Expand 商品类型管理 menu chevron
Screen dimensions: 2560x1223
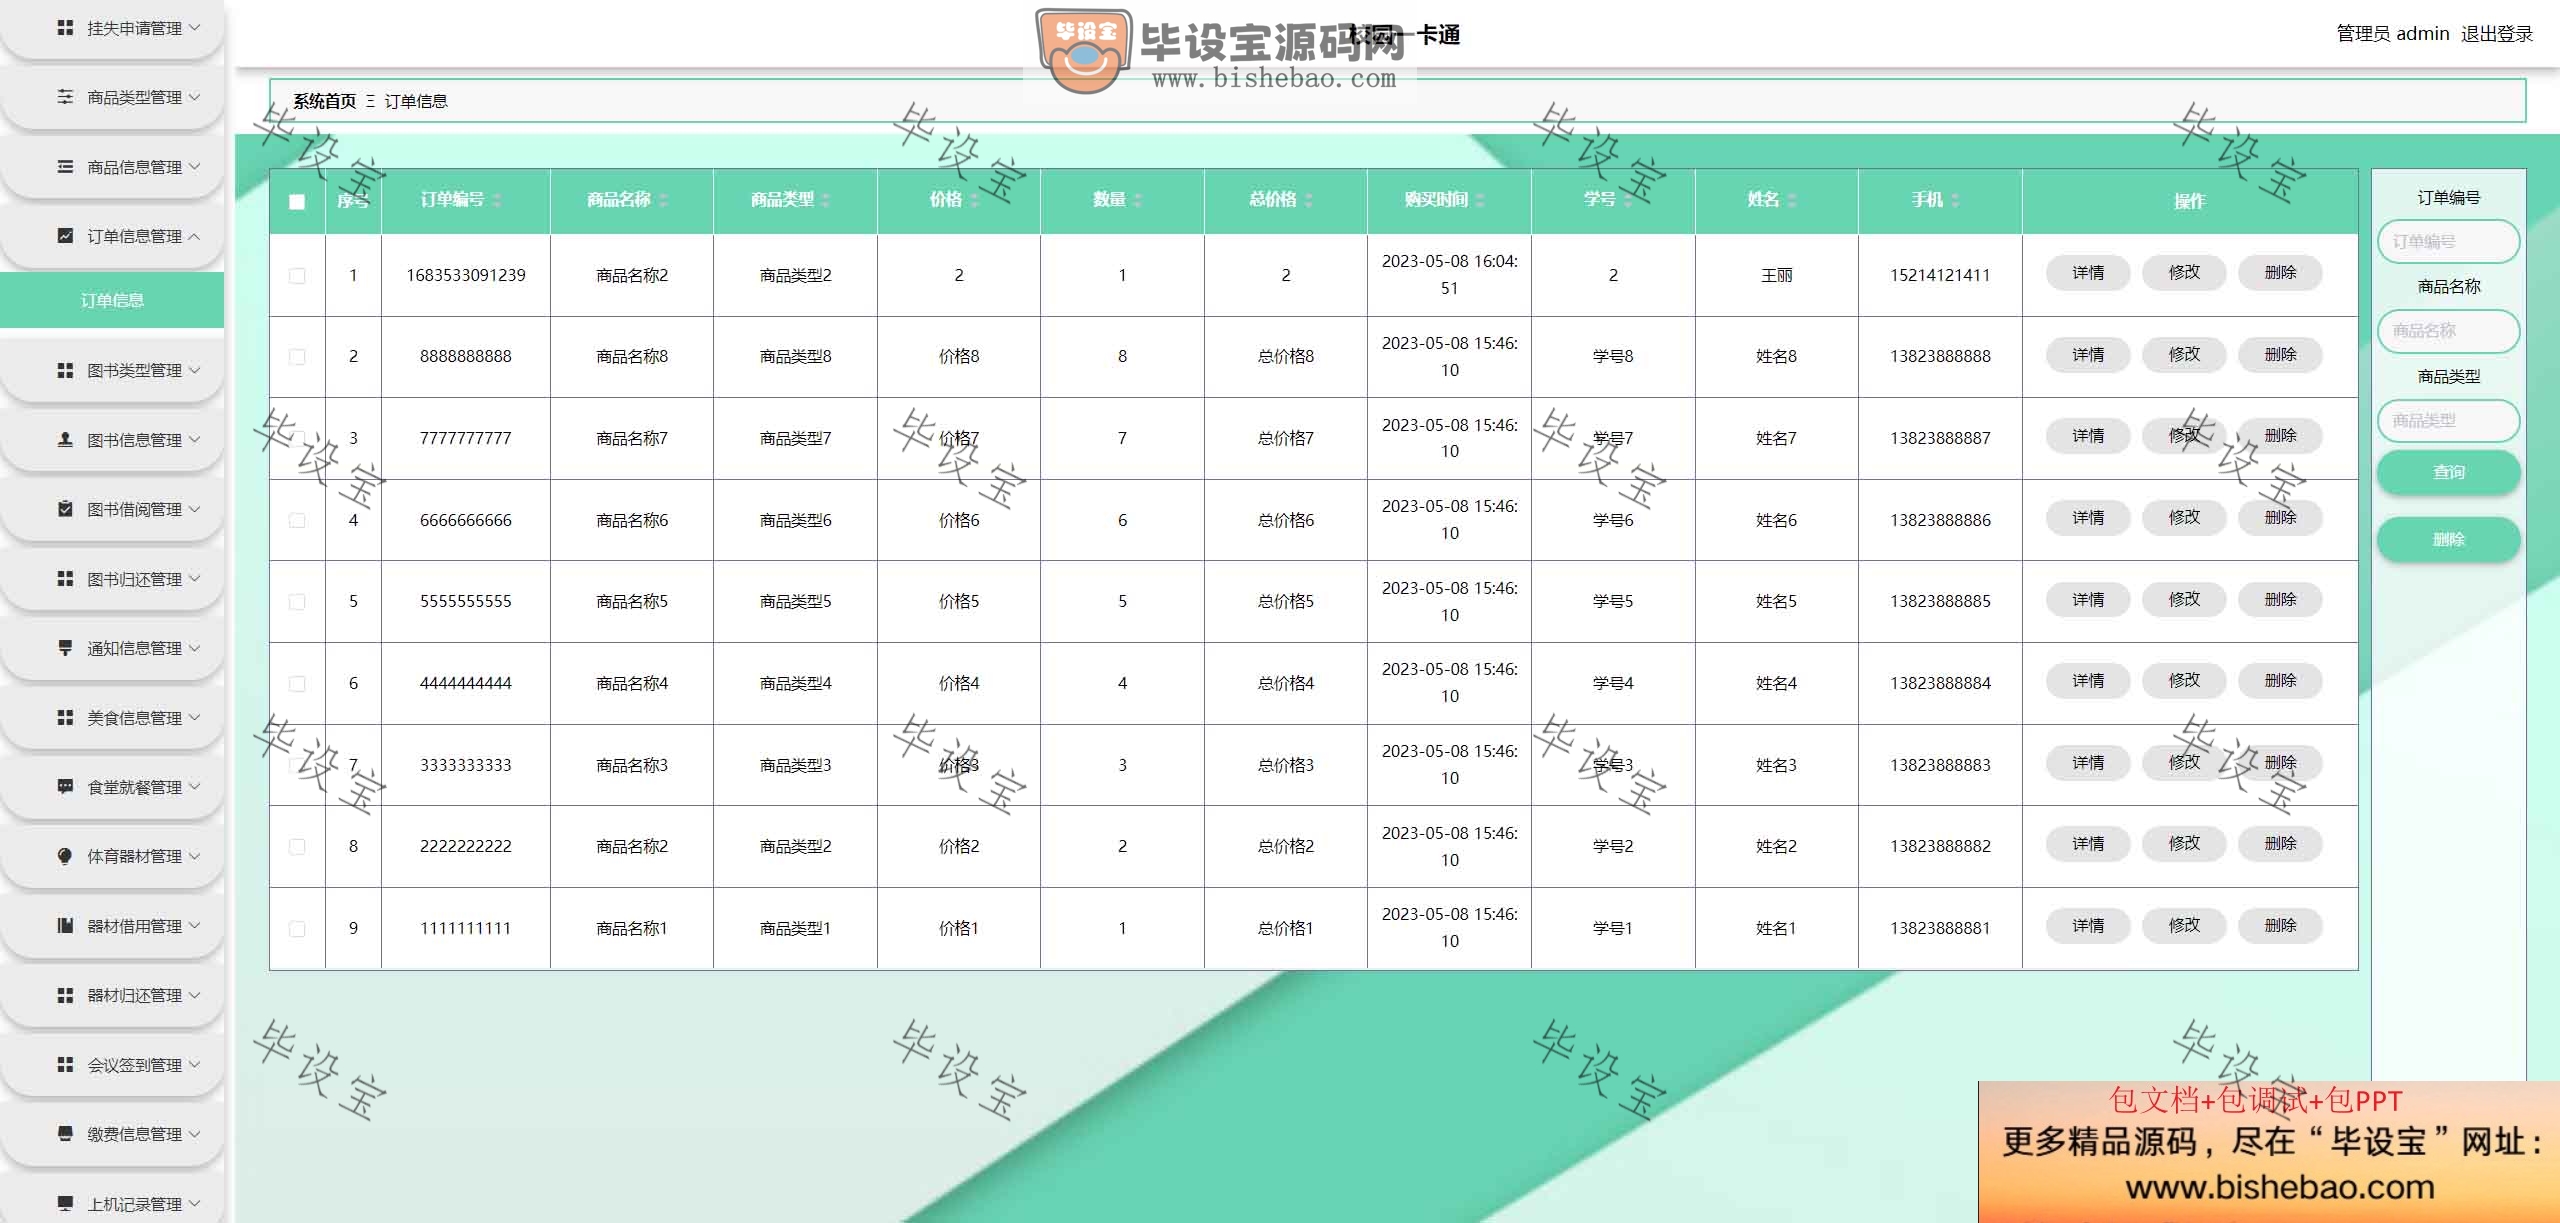tap(194, 97)
